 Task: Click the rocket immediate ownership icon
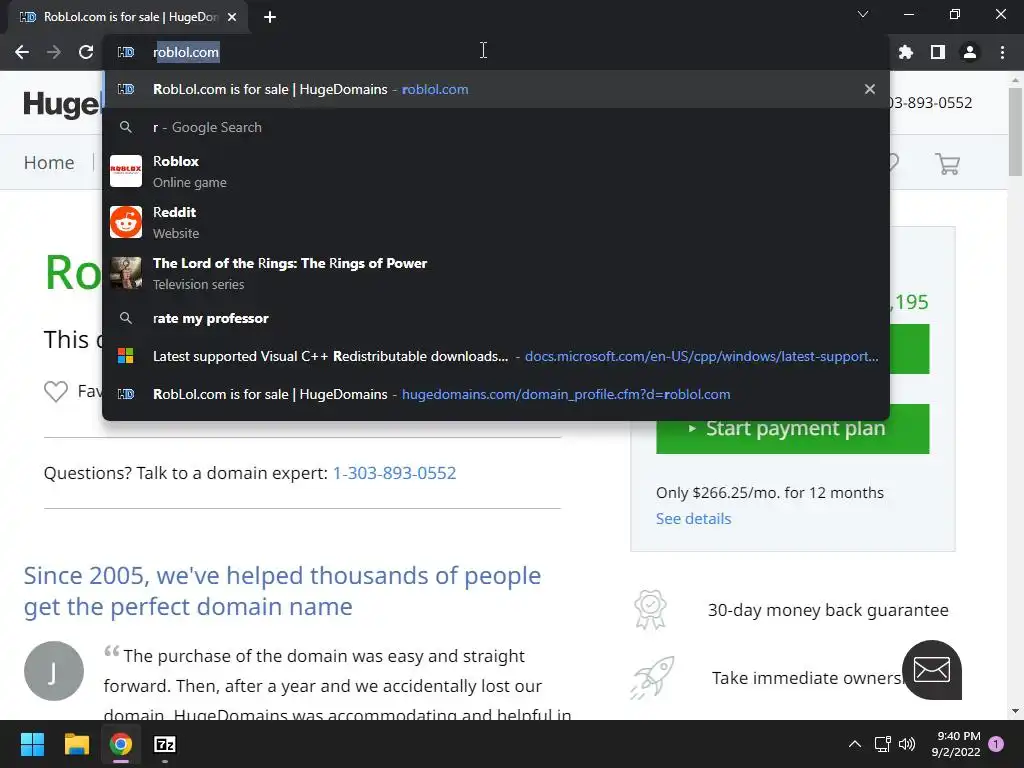pyautogui.click(x=652, y=678)
